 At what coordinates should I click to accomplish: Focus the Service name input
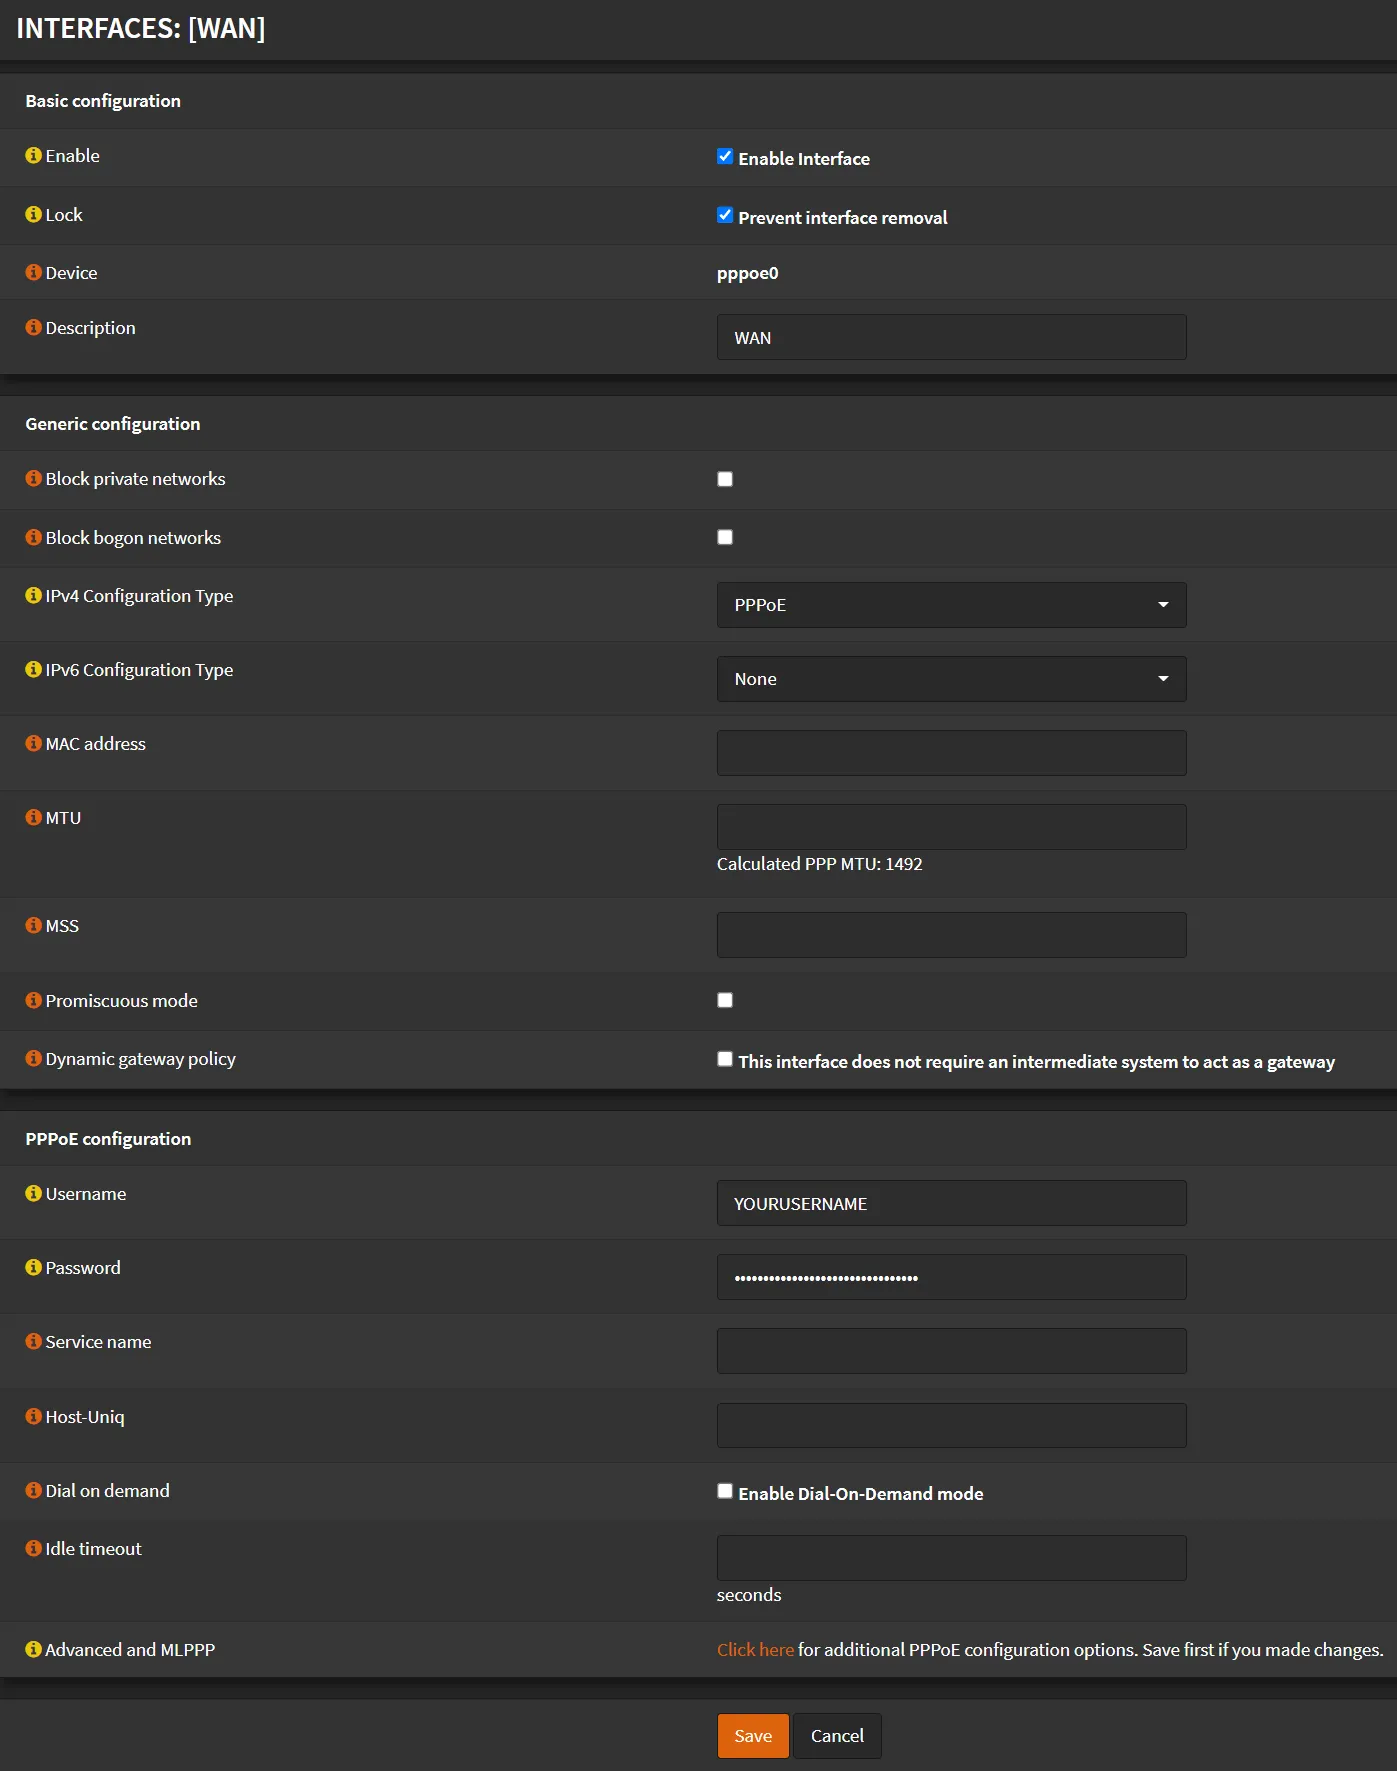click(x=951, y=1351)
